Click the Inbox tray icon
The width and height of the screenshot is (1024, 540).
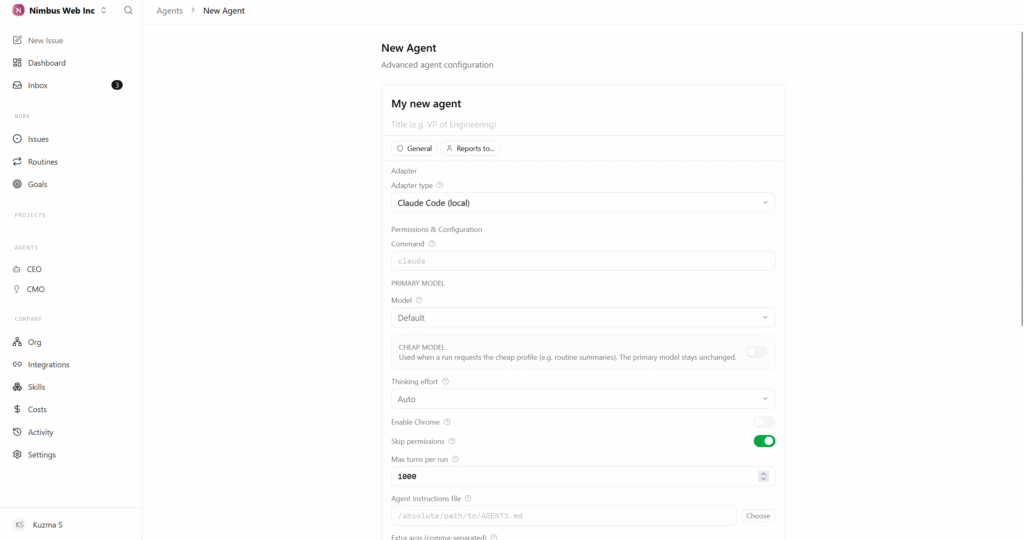click(x=17, y=85)
